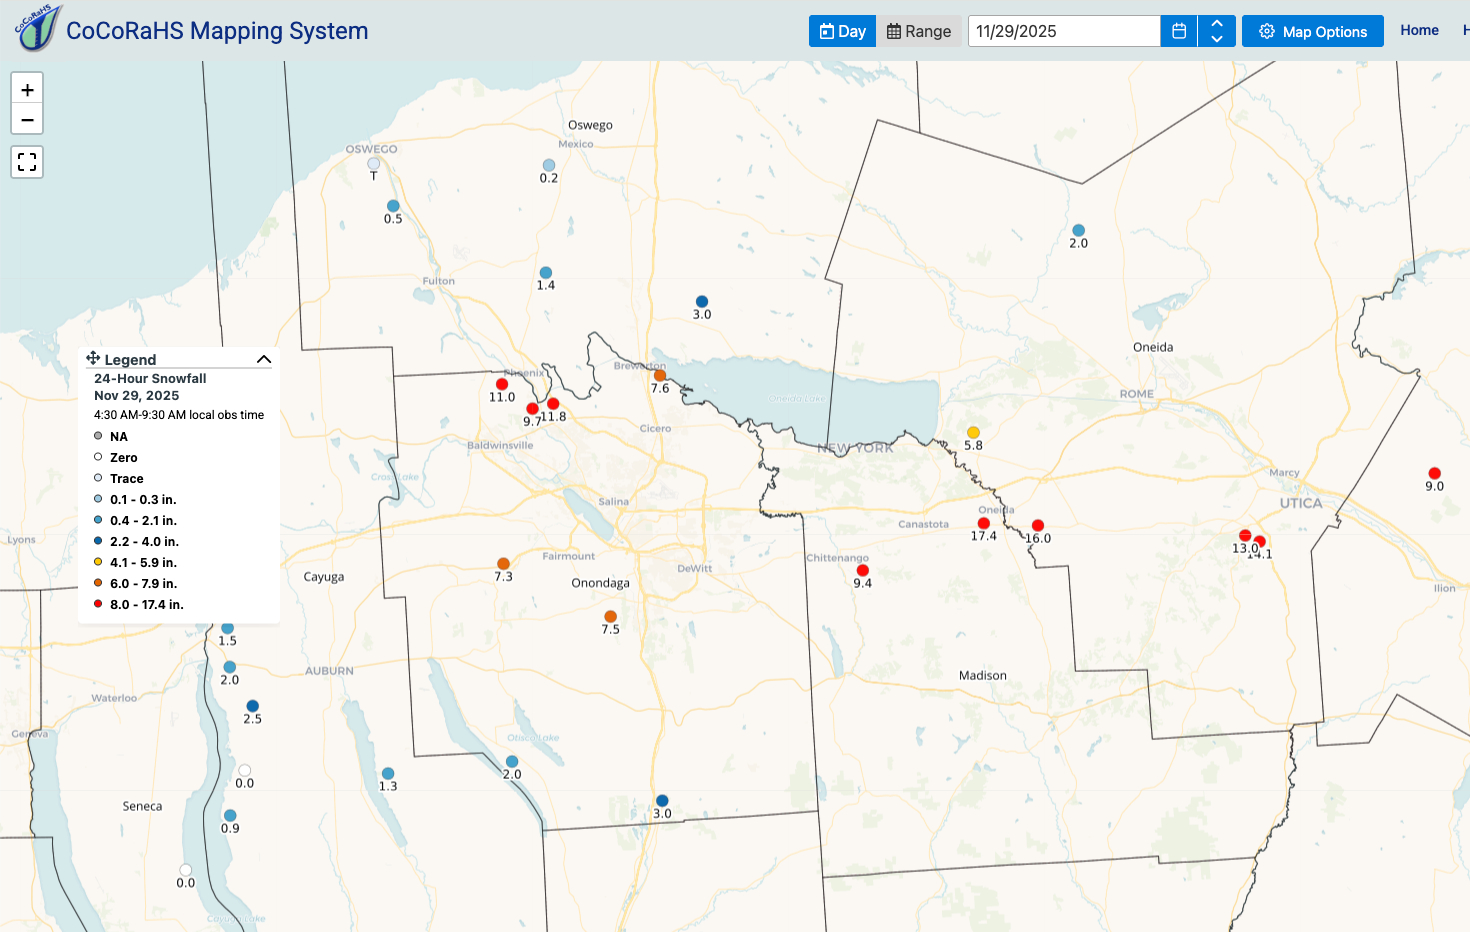Click the 3.0 blue marker north of Oneida Lake
Viewport: 1470px width, 932px height.
[x=702, y=301]
